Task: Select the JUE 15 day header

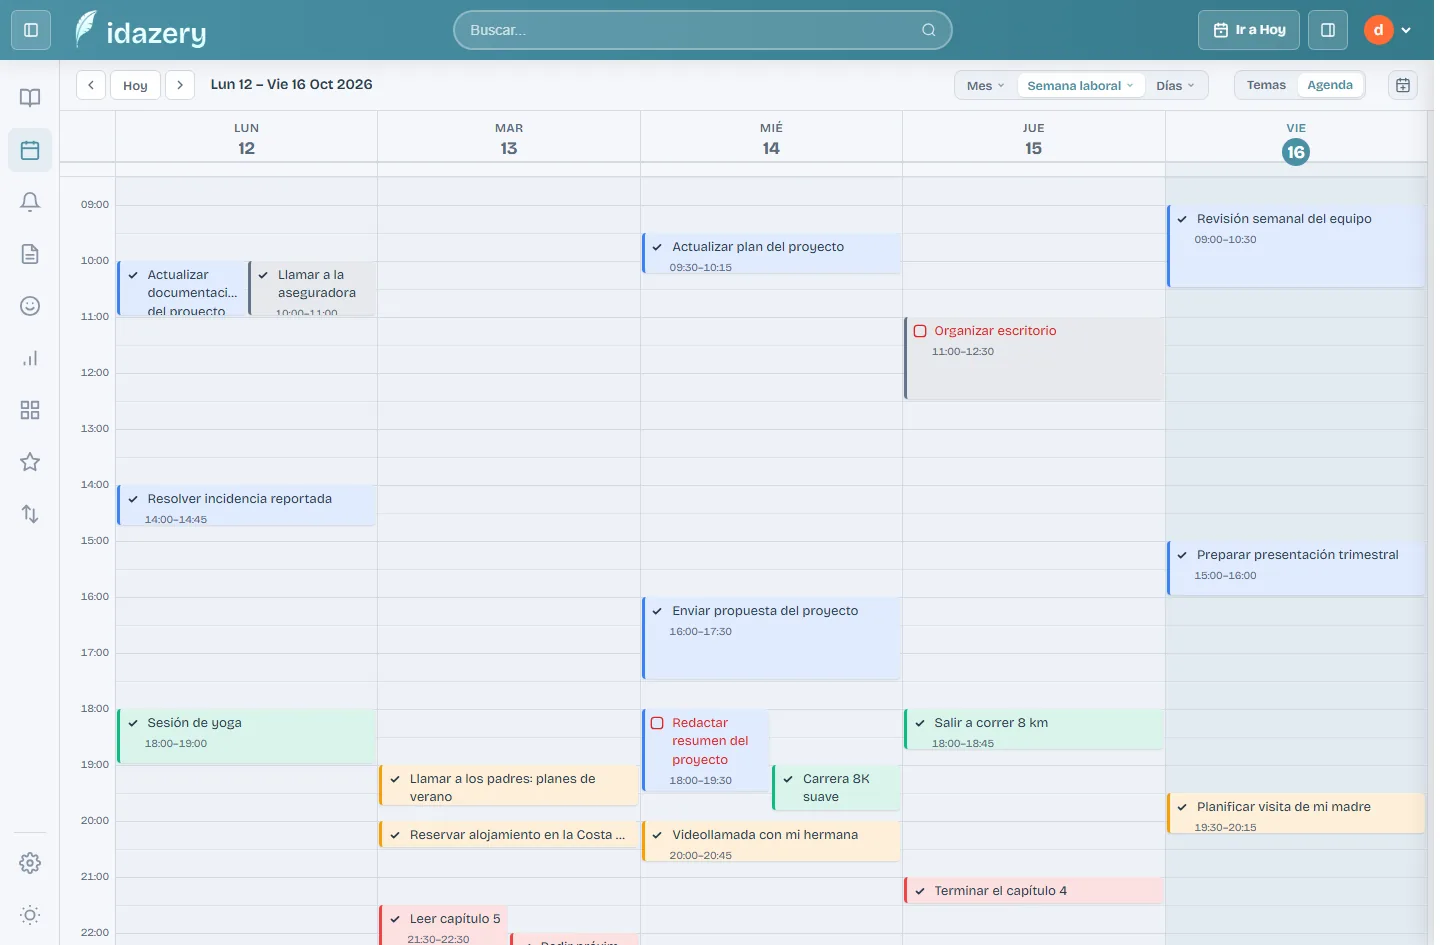Action: (x=1034, y=139)
